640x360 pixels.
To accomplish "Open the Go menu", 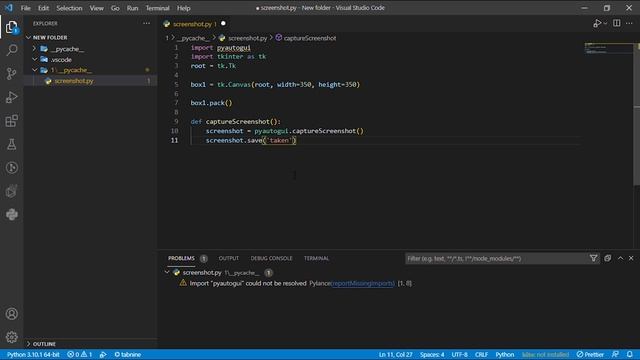I will pyautogui.click(x=115, y=8).
